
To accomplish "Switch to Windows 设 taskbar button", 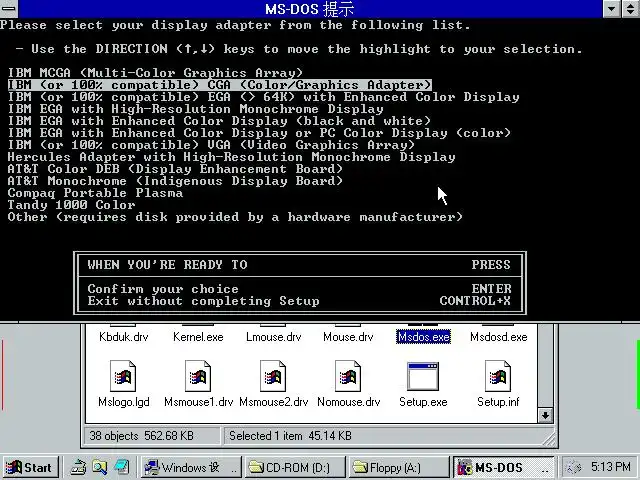I will point(191,467).
